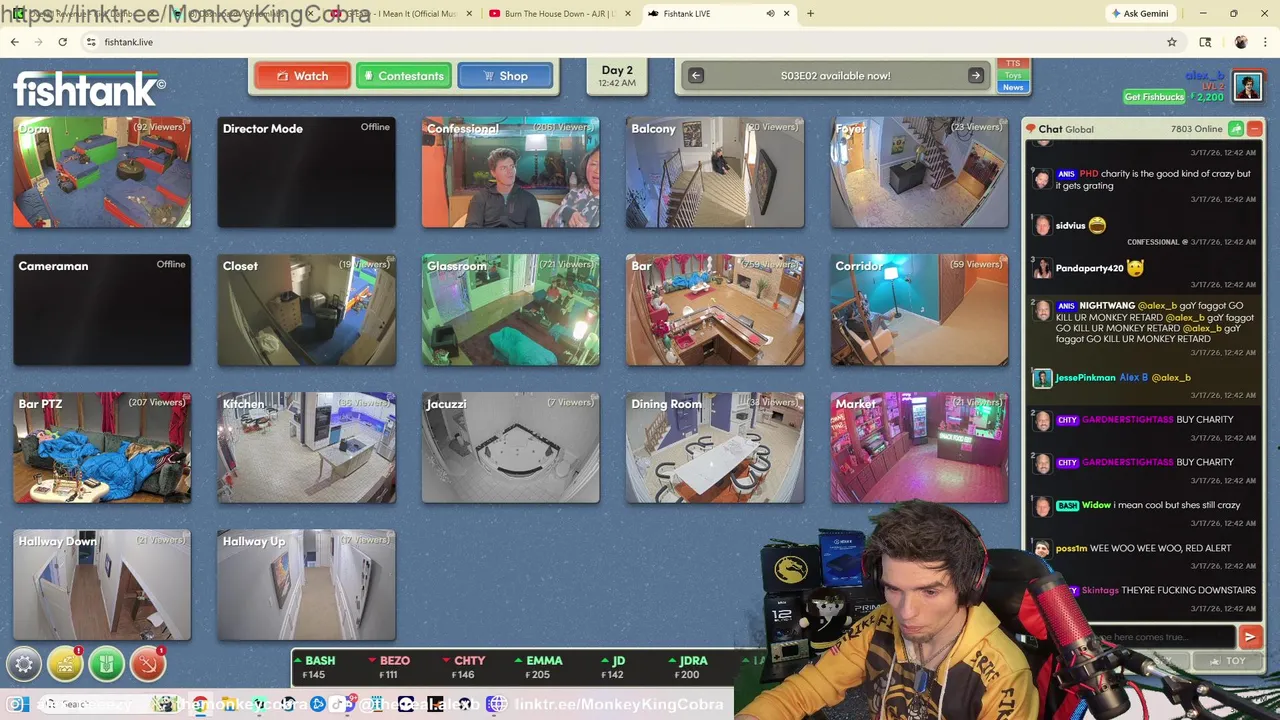Bookmark this page with the star icon
1280x720 pixels.
(x=1172, y=42)
